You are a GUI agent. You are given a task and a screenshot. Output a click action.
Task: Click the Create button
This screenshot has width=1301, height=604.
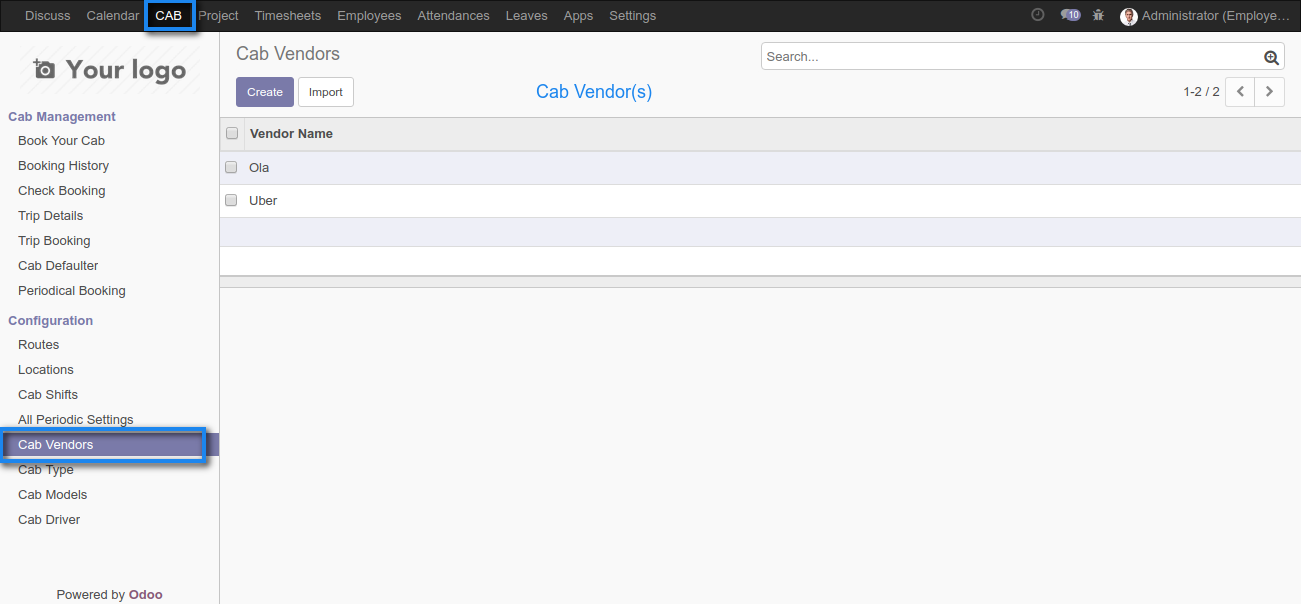(265, 92)
